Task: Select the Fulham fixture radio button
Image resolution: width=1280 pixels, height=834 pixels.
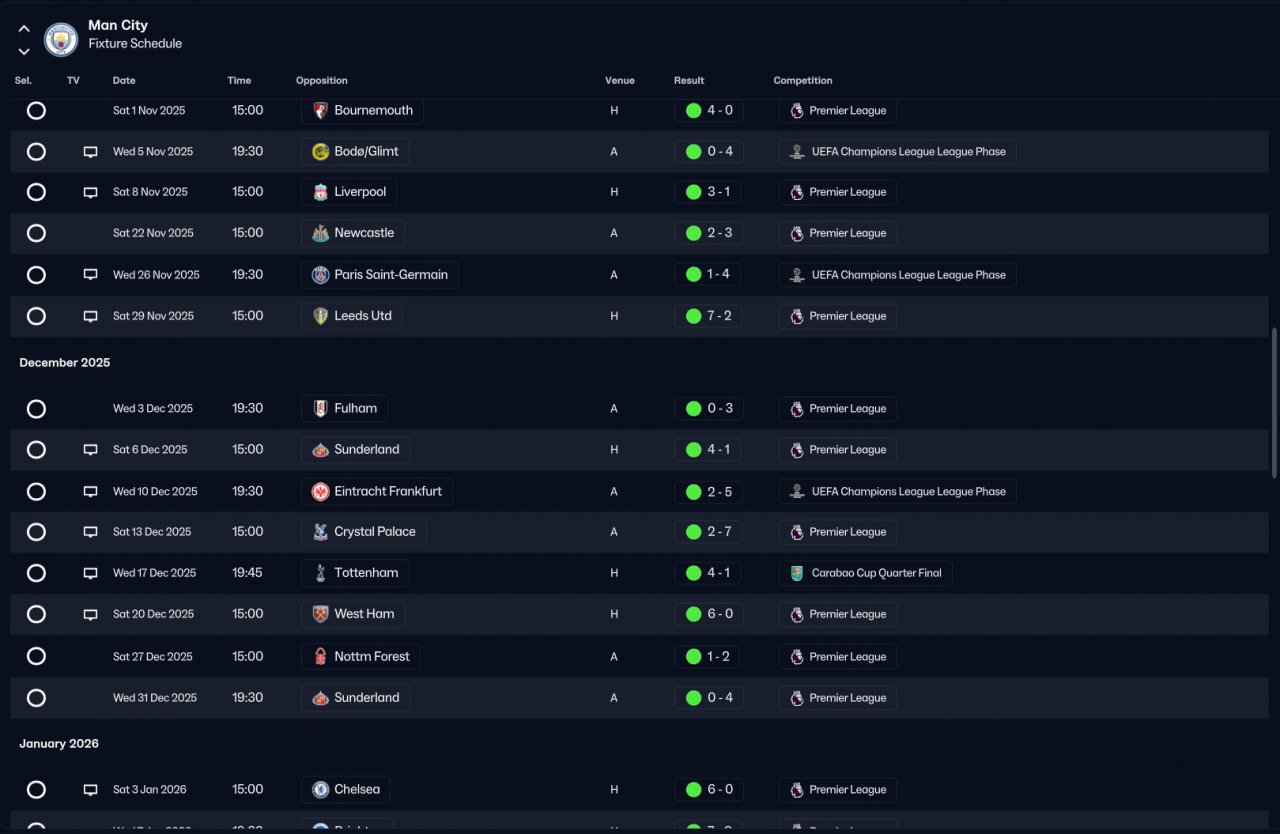Action: [36, 409]
